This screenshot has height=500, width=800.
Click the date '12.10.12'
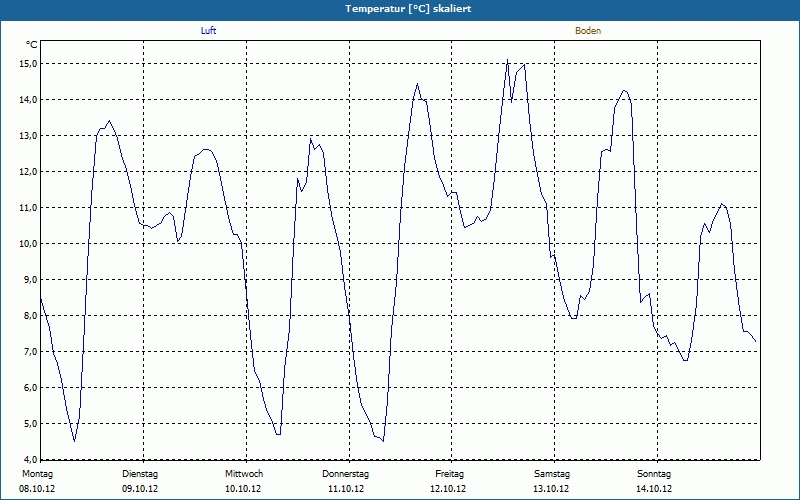tap(448, 489)
